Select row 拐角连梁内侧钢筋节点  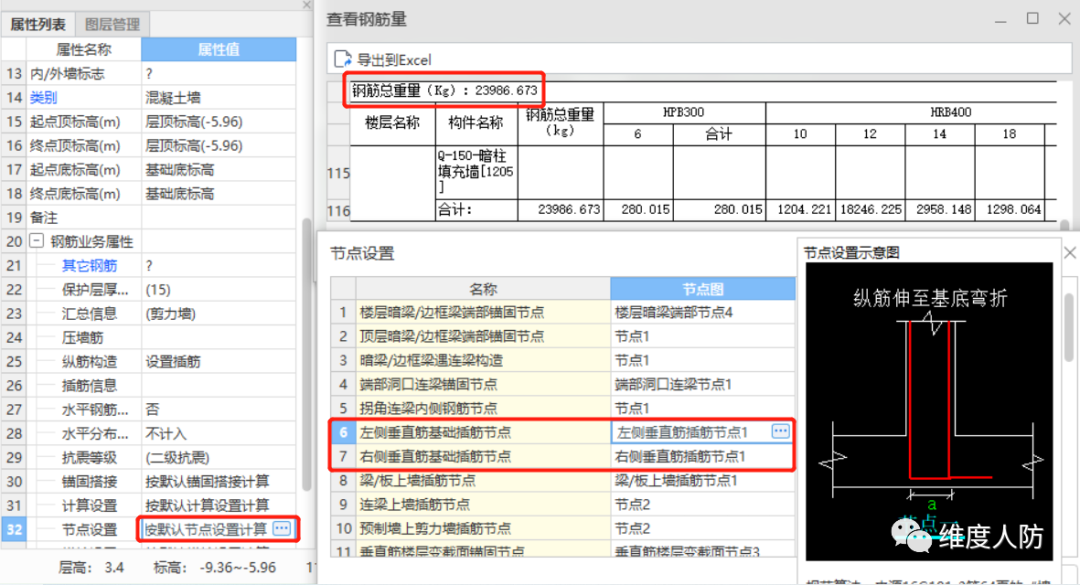(x=562, y=408)
